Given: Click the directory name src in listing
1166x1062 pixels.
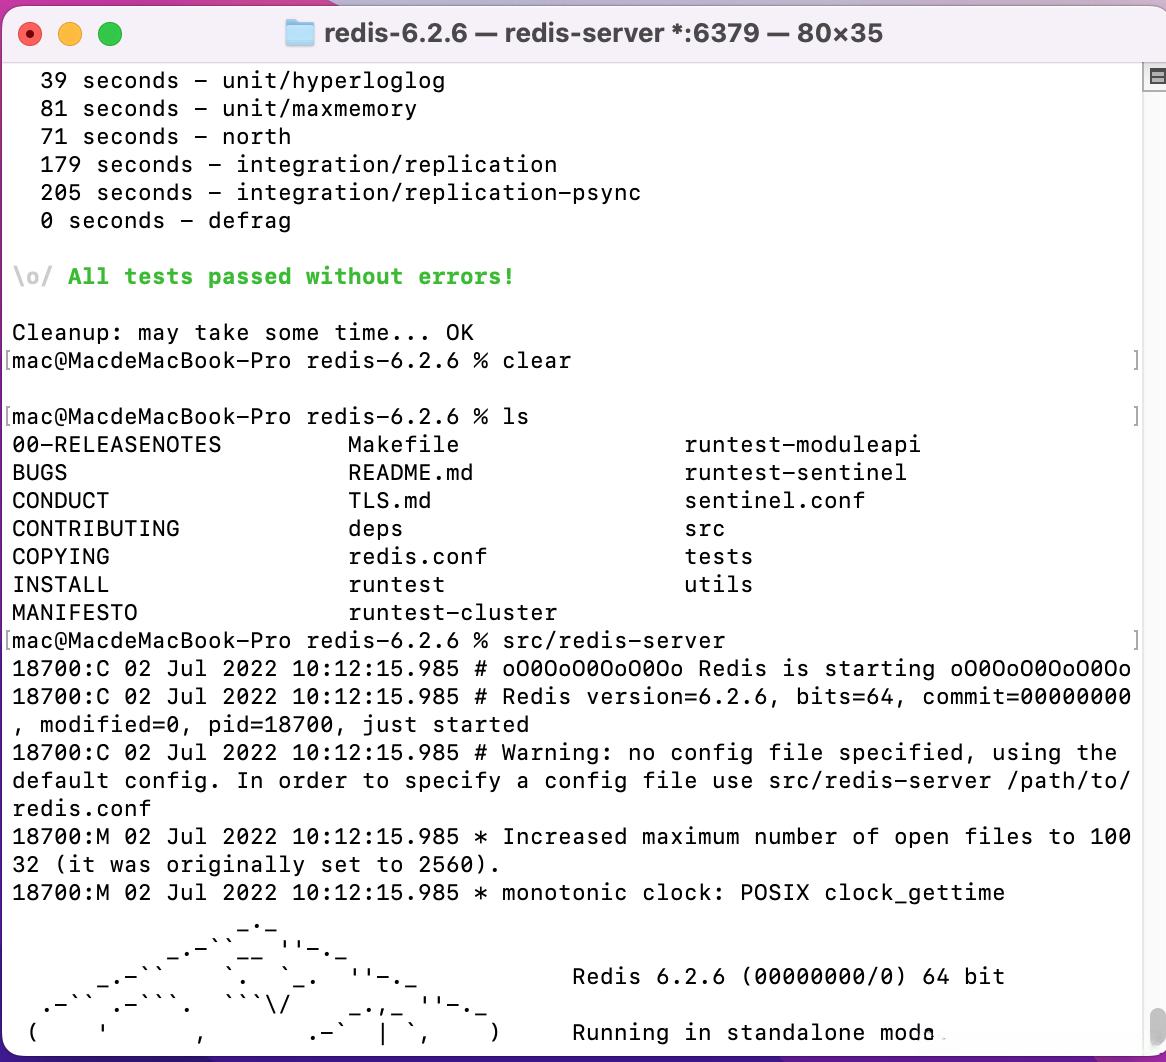Looking at the screenshot, I should click(x=705, y=529).
